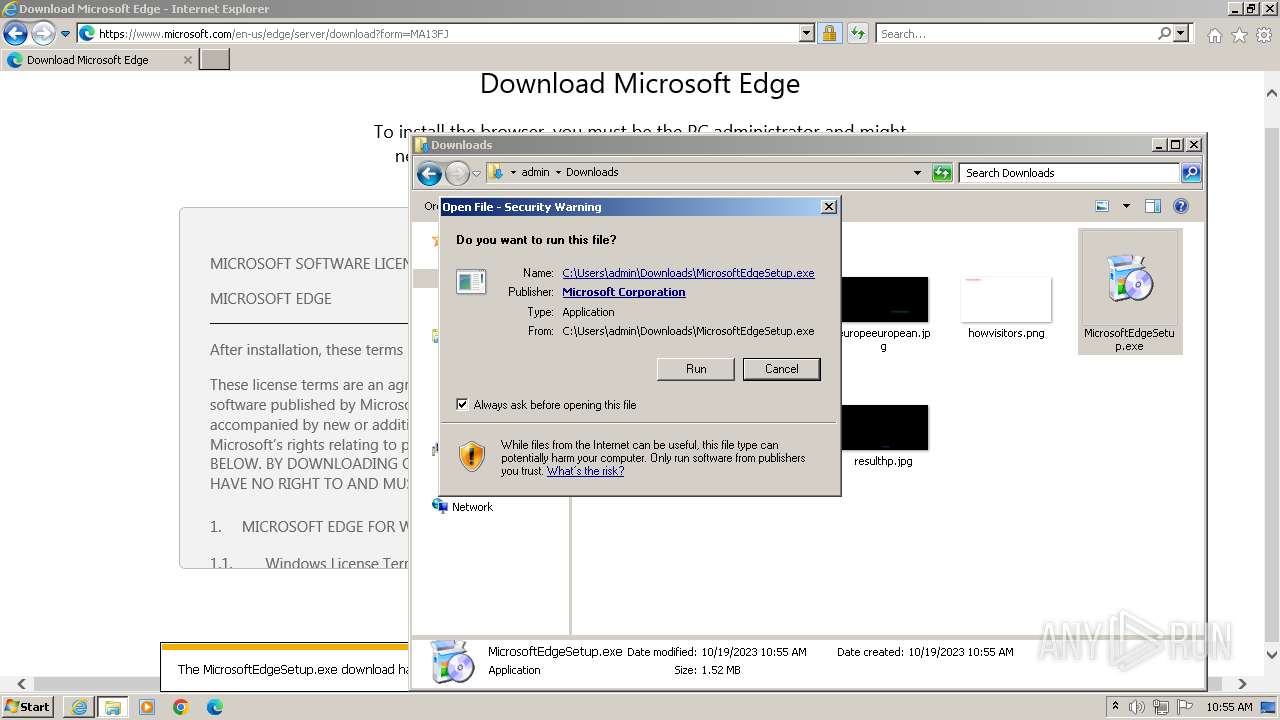This screenshot has height=720, width=1280.
Task: Open Google Chrome from taskbar
Action: 181,707
